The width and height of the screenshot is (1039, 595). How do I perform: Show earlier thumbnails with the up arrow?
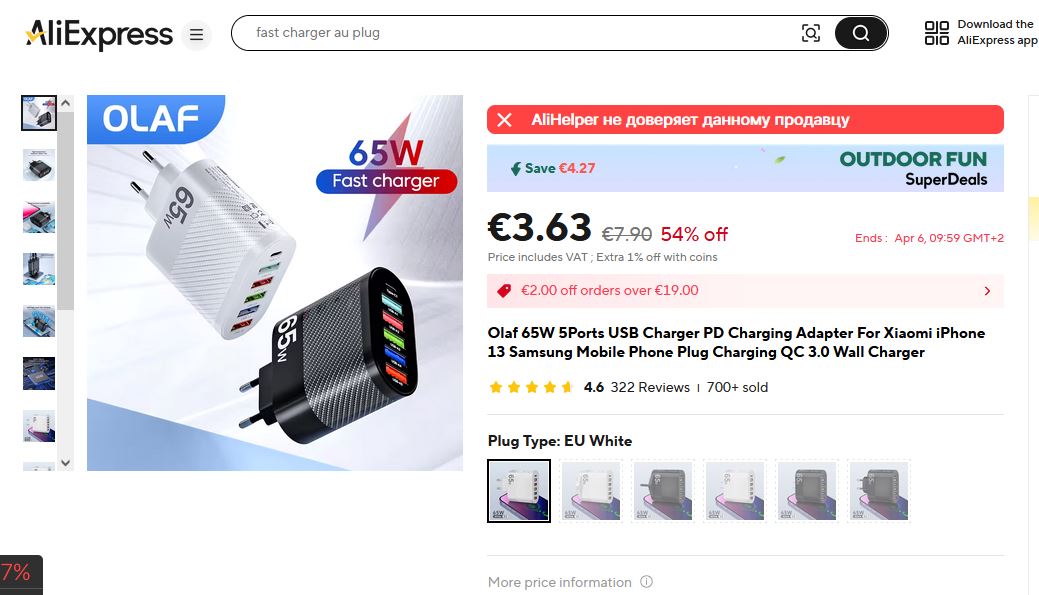click(x=65, y=103)
